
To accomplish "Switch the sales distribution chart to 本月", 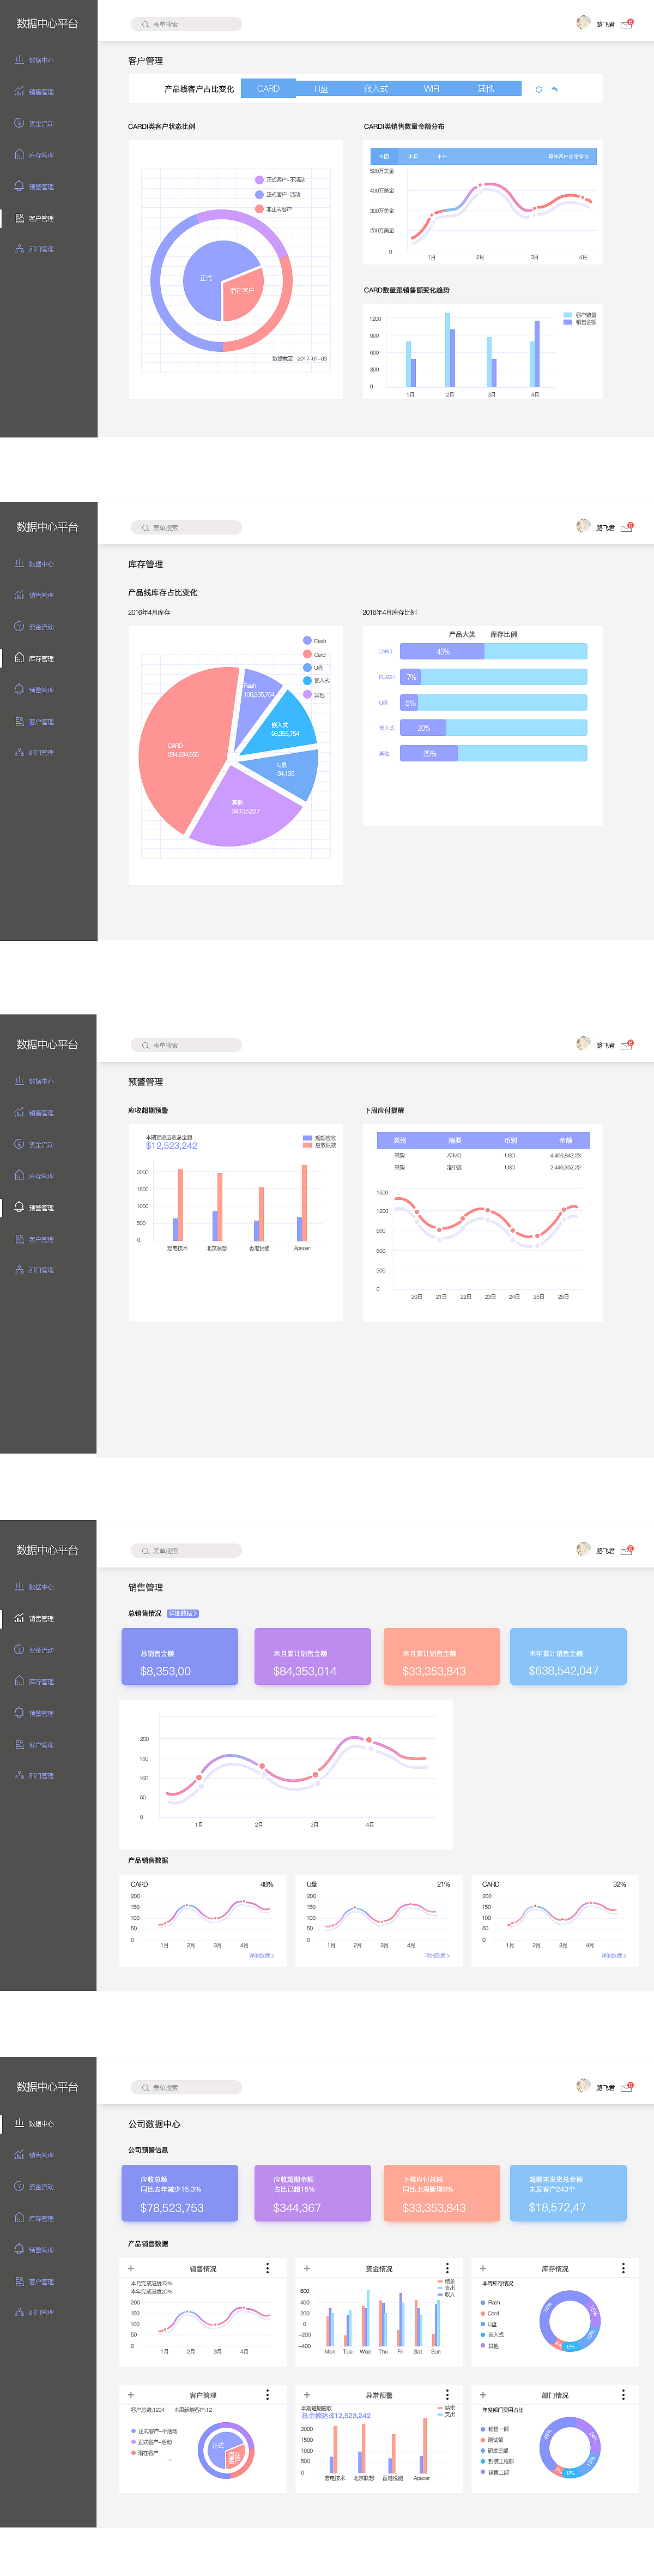I will 413,157.
